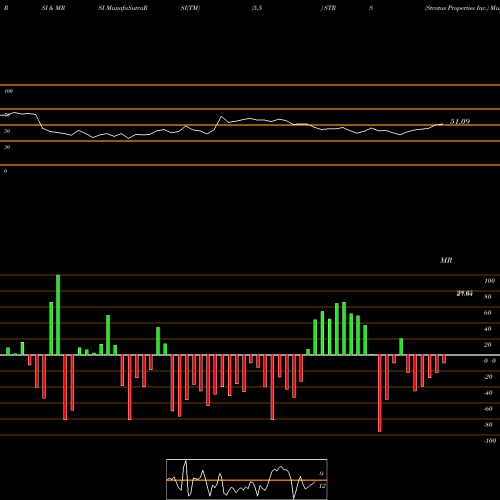500x500 pixels.
Task: Click the MR axis label 20
Action: point(487,345)
